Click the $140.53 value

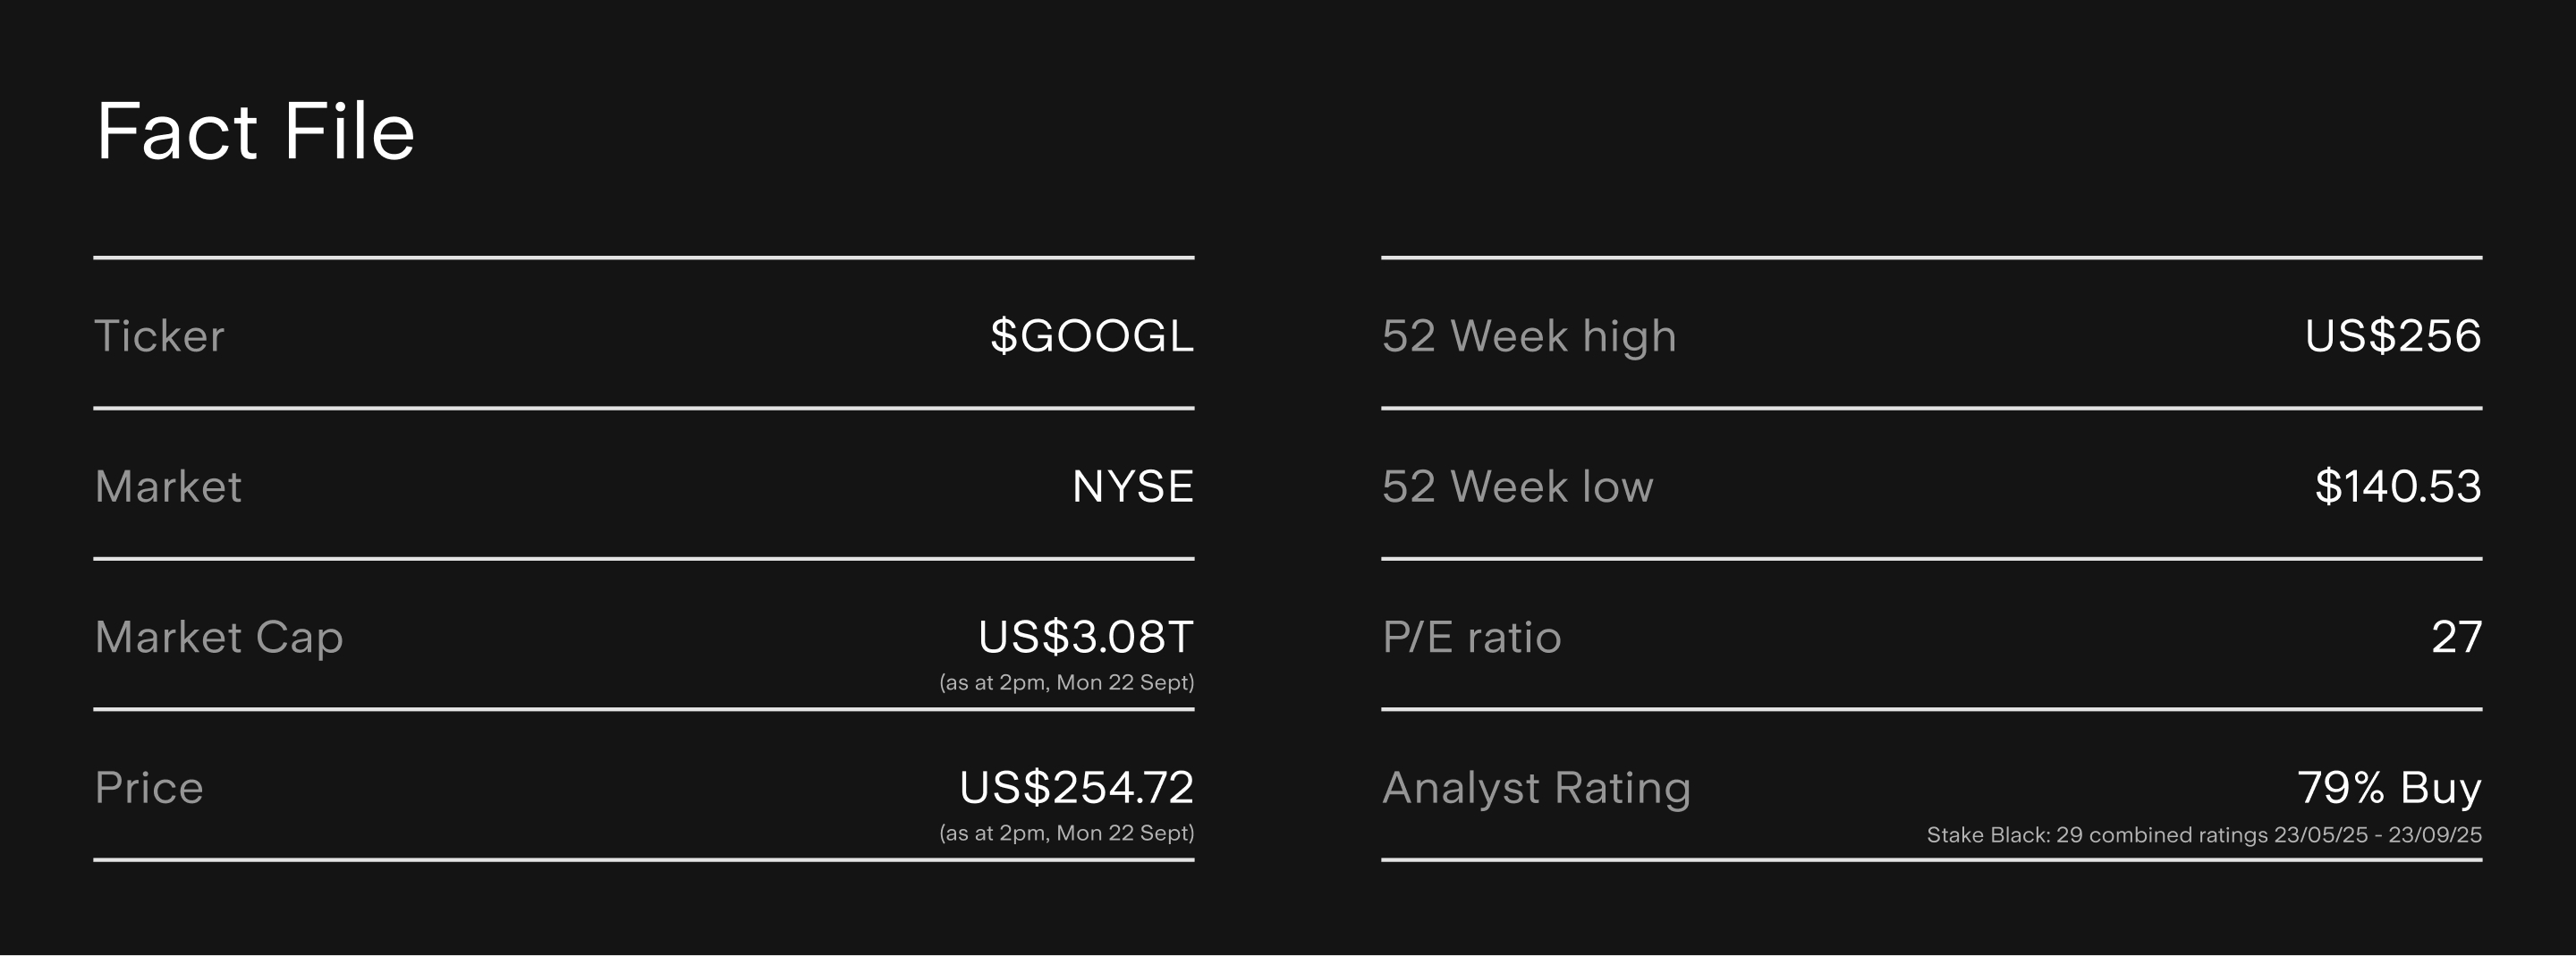coord(2397,487)
